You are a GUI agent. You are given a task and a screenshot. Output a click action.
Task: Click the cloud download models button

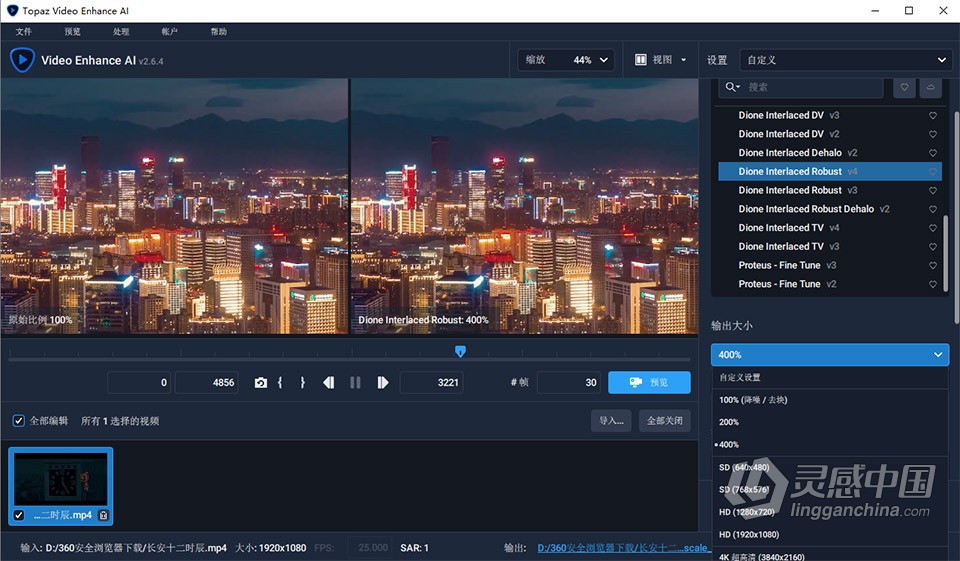pyautogui.click(x=931, y=87)
